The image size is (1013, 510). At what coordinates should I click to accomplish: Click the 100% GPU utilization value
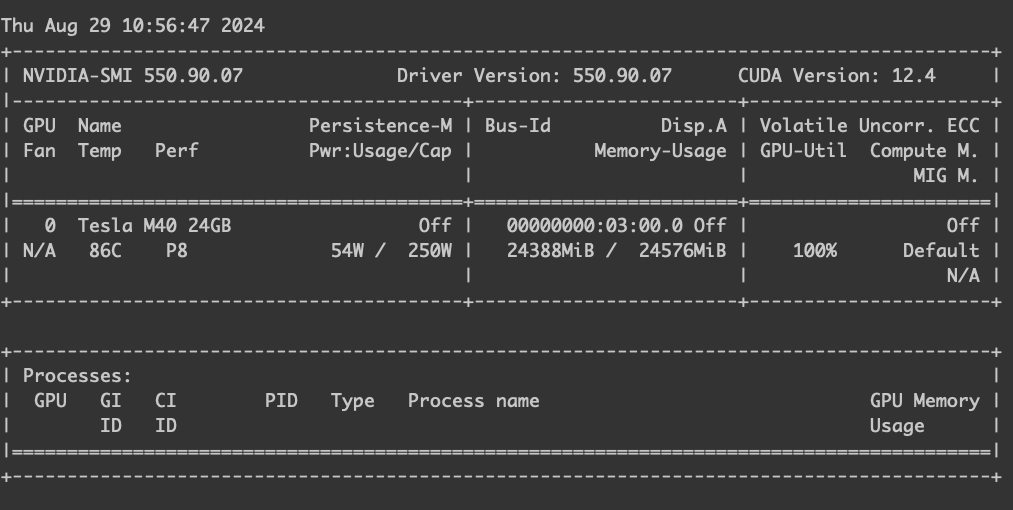pos(815,251)
